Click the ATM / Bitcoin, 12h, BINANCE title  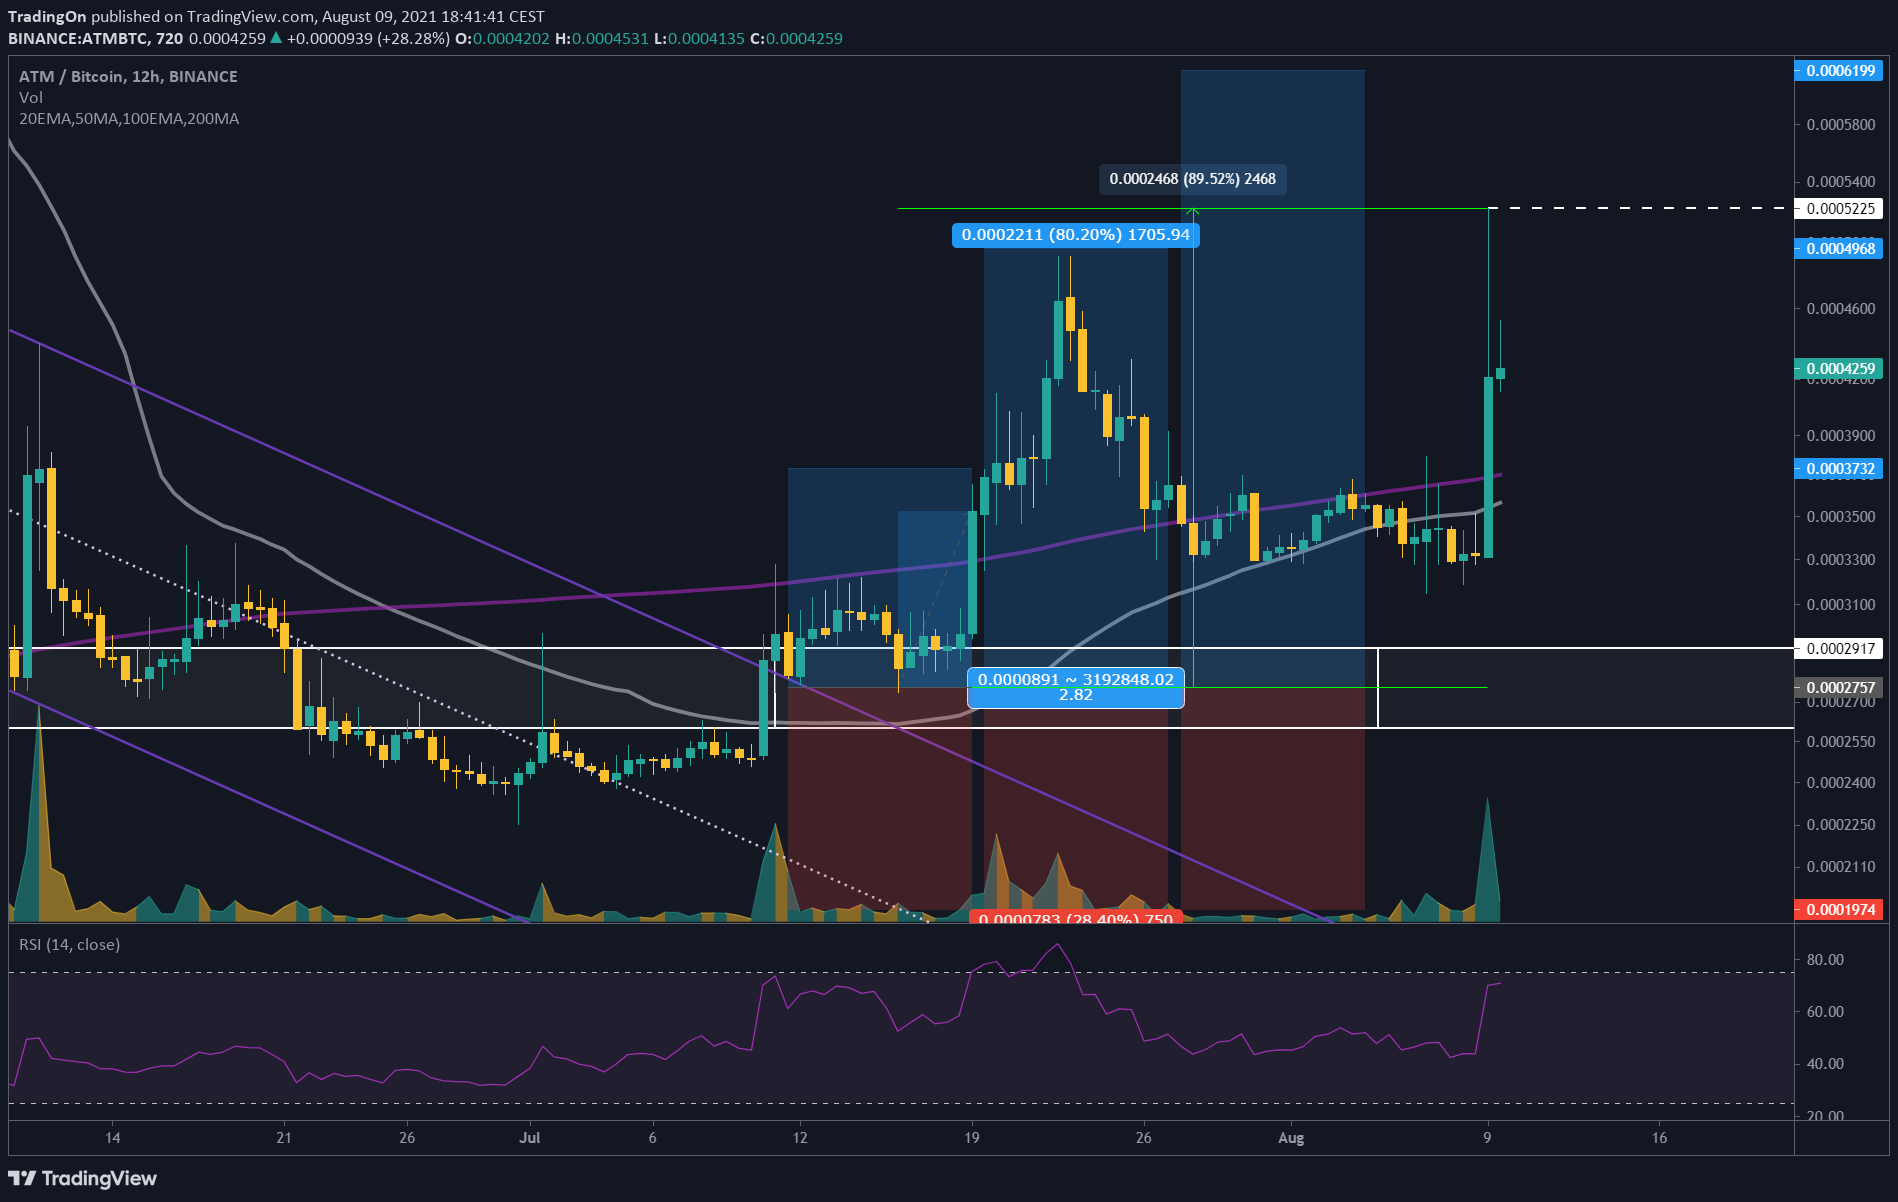point(128,77)
